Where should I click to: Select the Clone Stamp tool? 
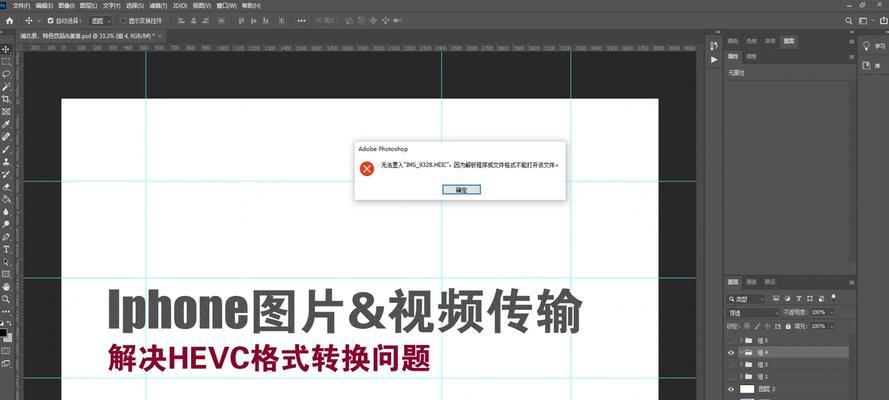pos(6,161)
